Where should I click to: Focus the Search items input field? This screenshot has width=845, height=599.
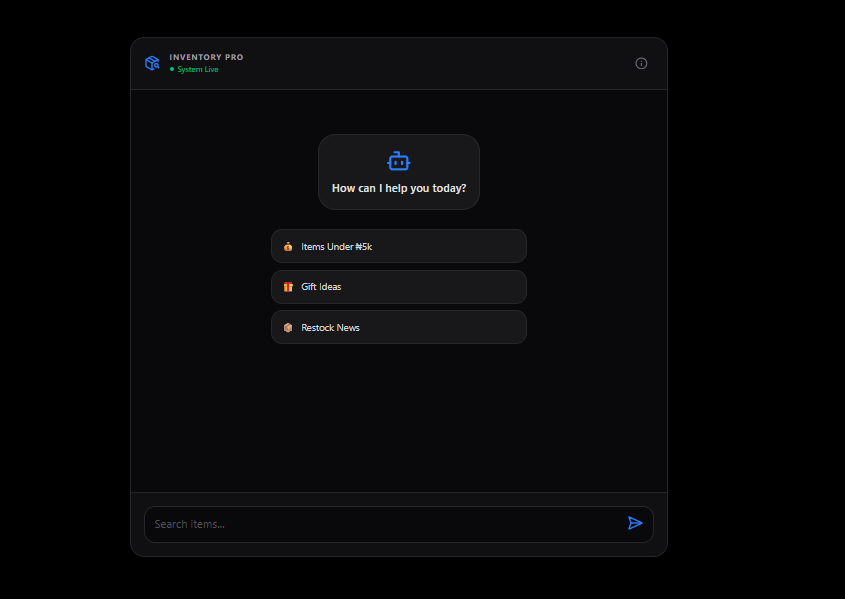pos(385,524)
